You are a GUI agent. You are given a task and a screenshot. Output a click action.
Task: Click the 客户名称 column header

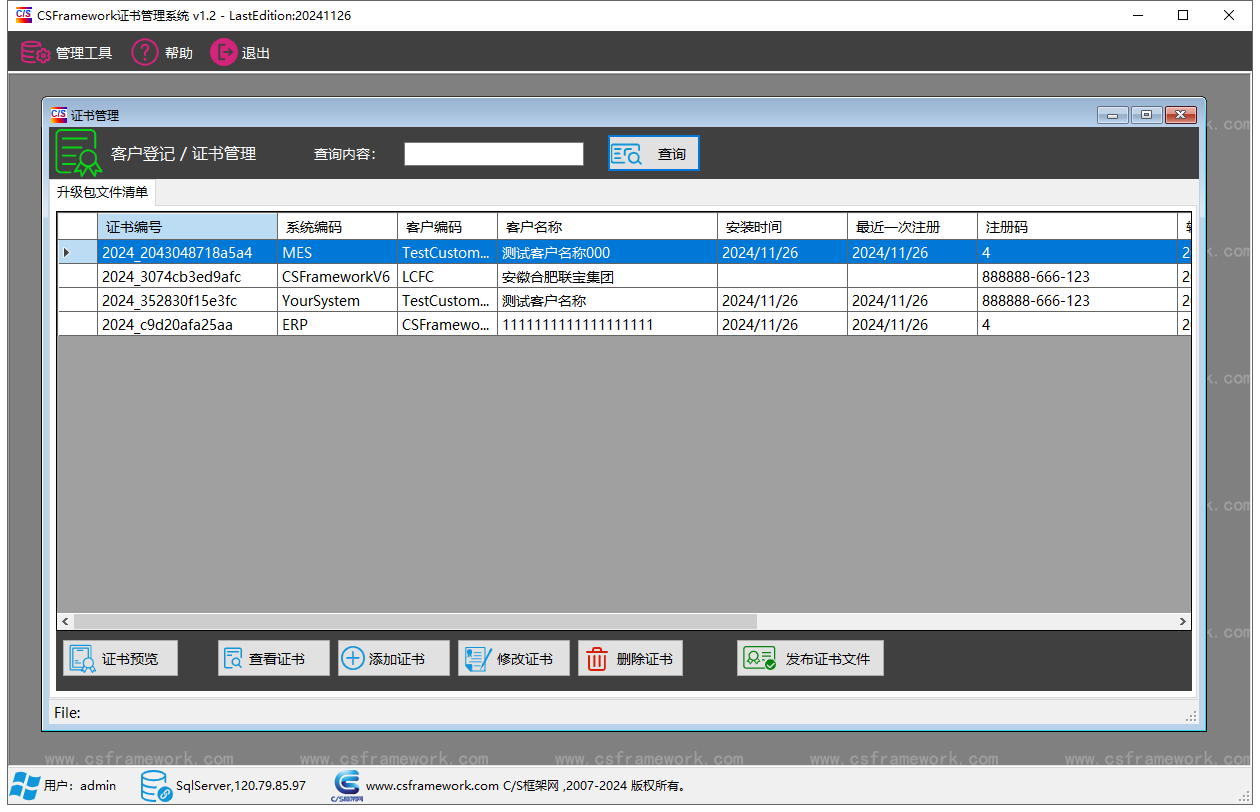(x=607, y=227)
